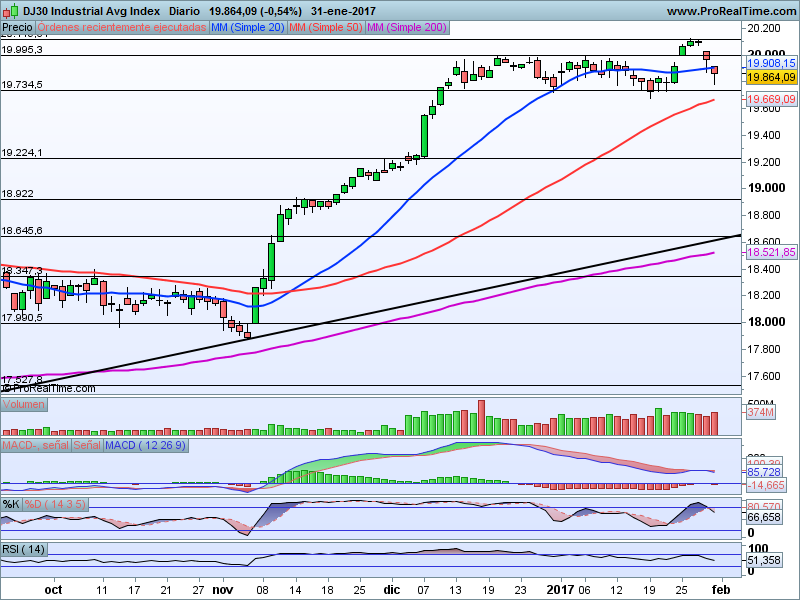Click the 66,658 stochastic value tag

click(x=764, y=517)
